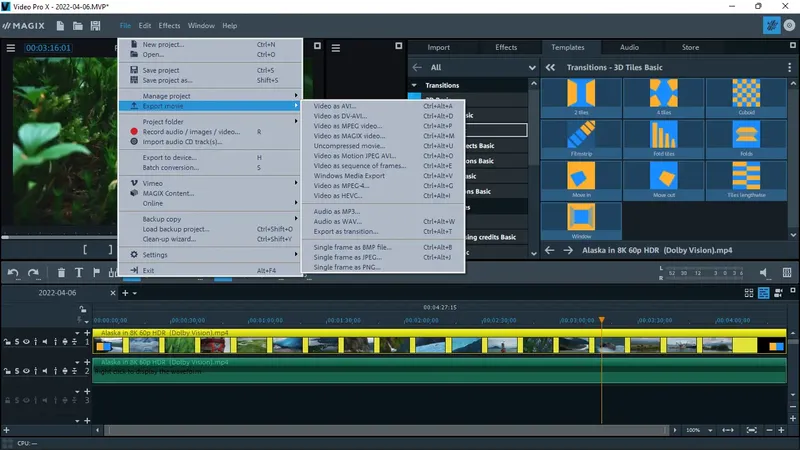Expand the dropdown arrow beside new tab plus
The width and height of the screenshot is (800, 450).
(135, 293)
